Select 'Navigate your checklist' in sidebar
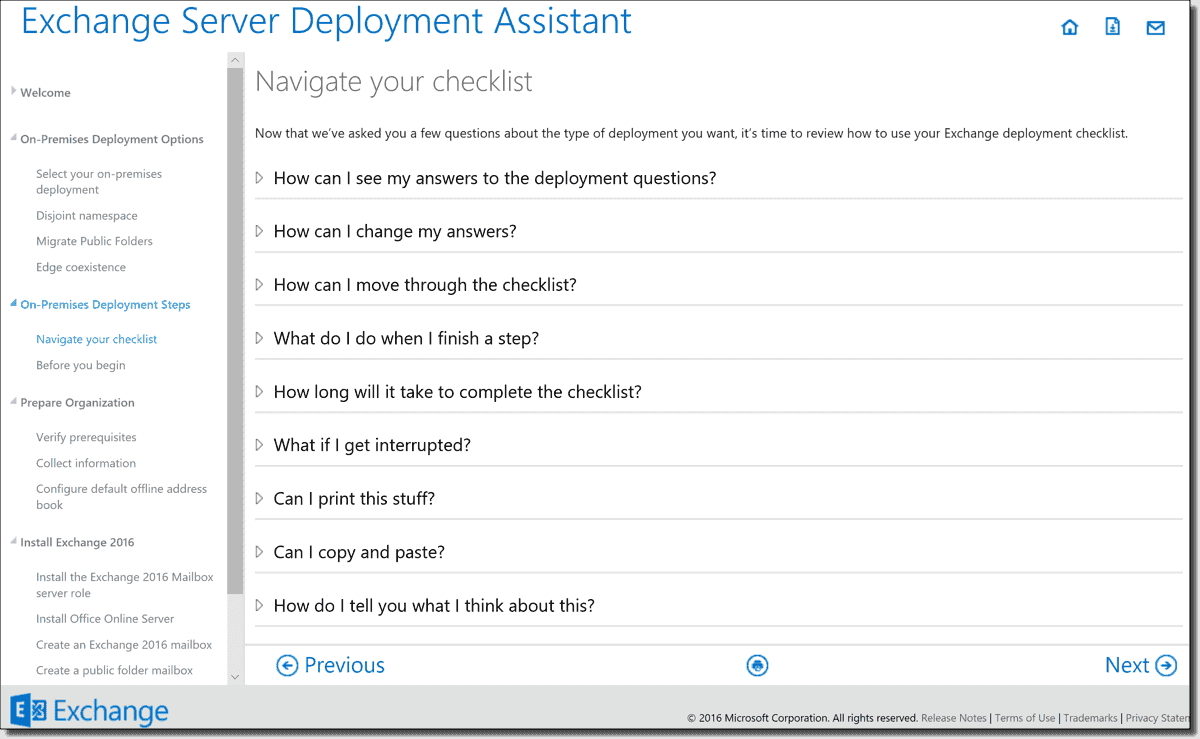 (x=96, y=339)
